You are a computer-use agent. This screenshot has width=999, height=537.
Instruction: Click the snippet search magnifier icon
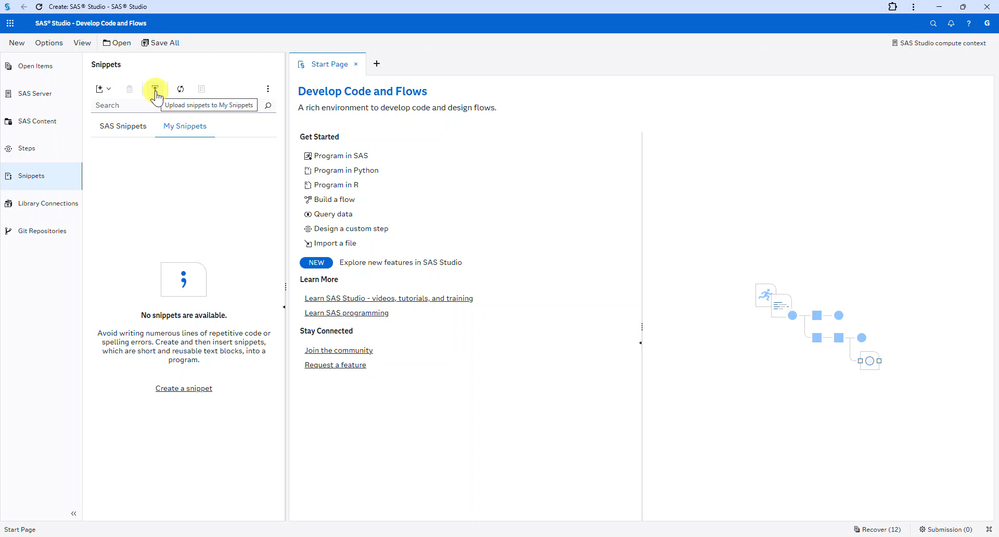pos(268,105)
